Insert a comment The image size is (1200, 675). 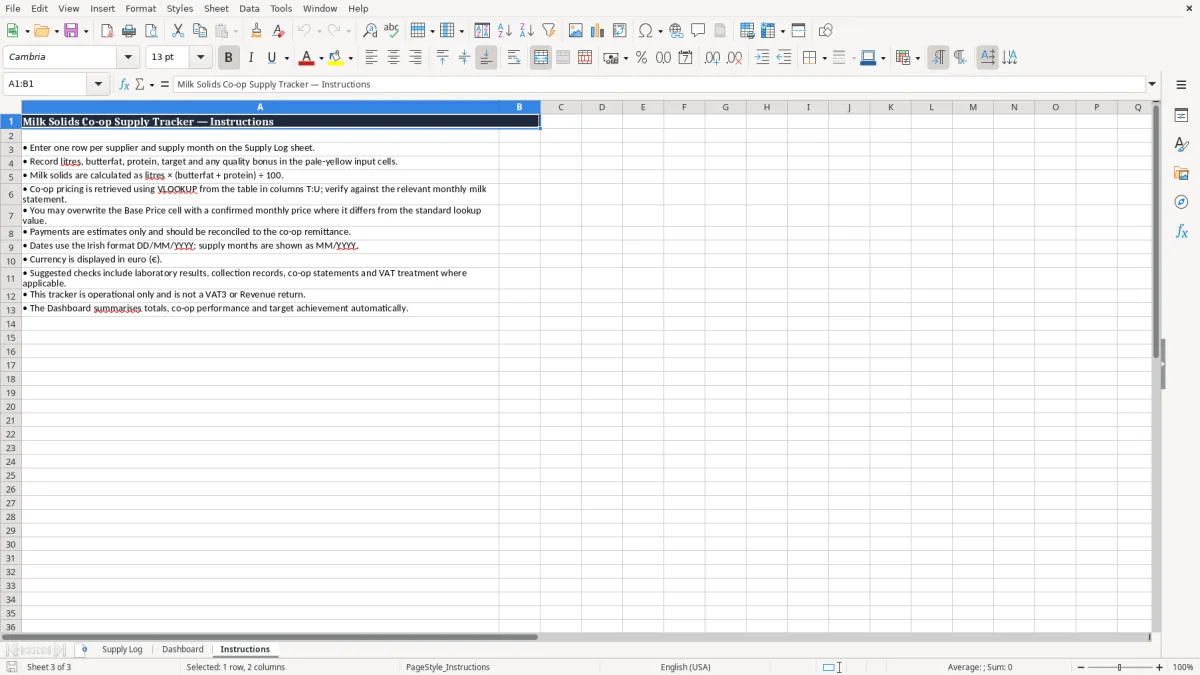pos(698,31)
